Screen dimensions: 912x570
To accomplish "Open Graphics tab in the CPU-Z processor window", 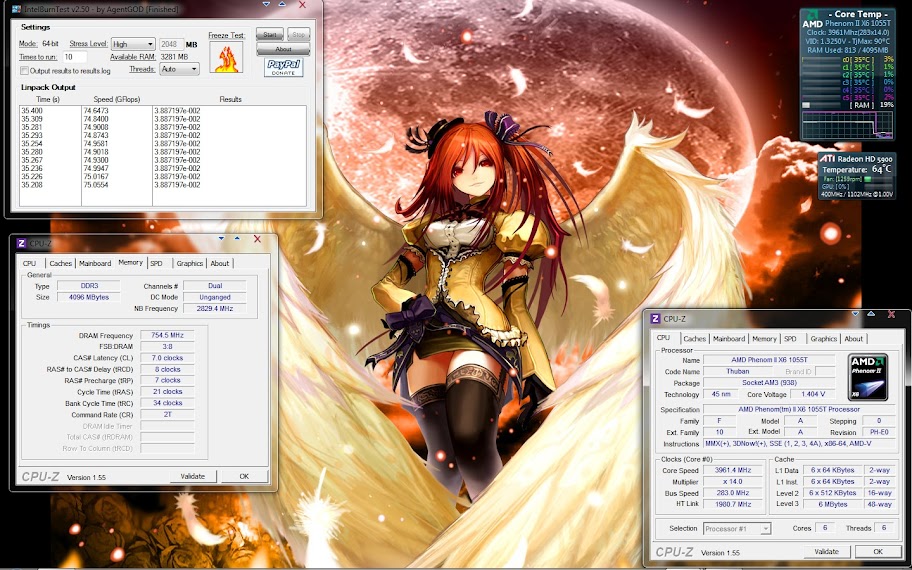I will tap(824, 339).
